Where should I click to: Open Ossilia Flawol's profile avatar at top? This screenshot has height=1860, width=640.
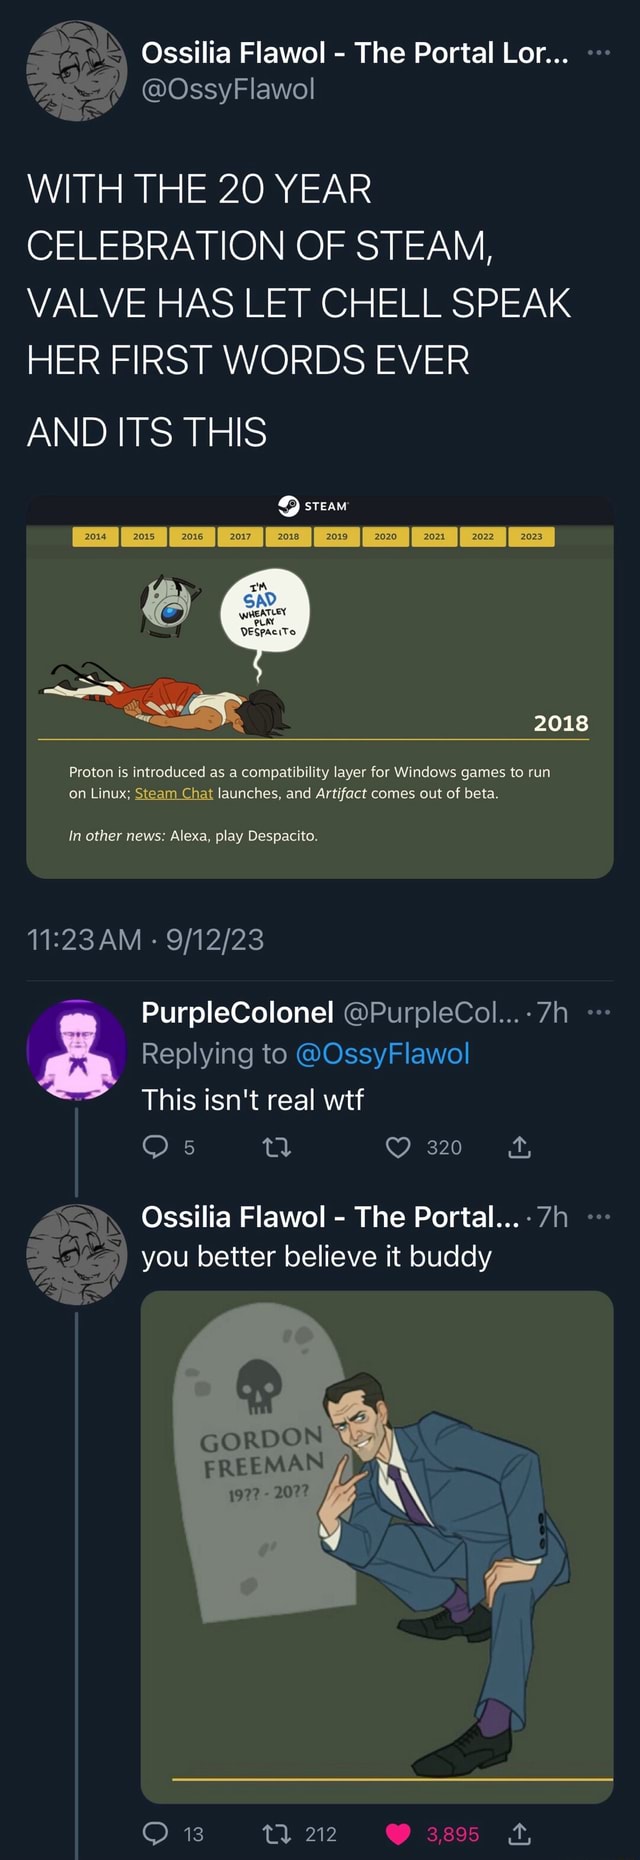[76, 70]
